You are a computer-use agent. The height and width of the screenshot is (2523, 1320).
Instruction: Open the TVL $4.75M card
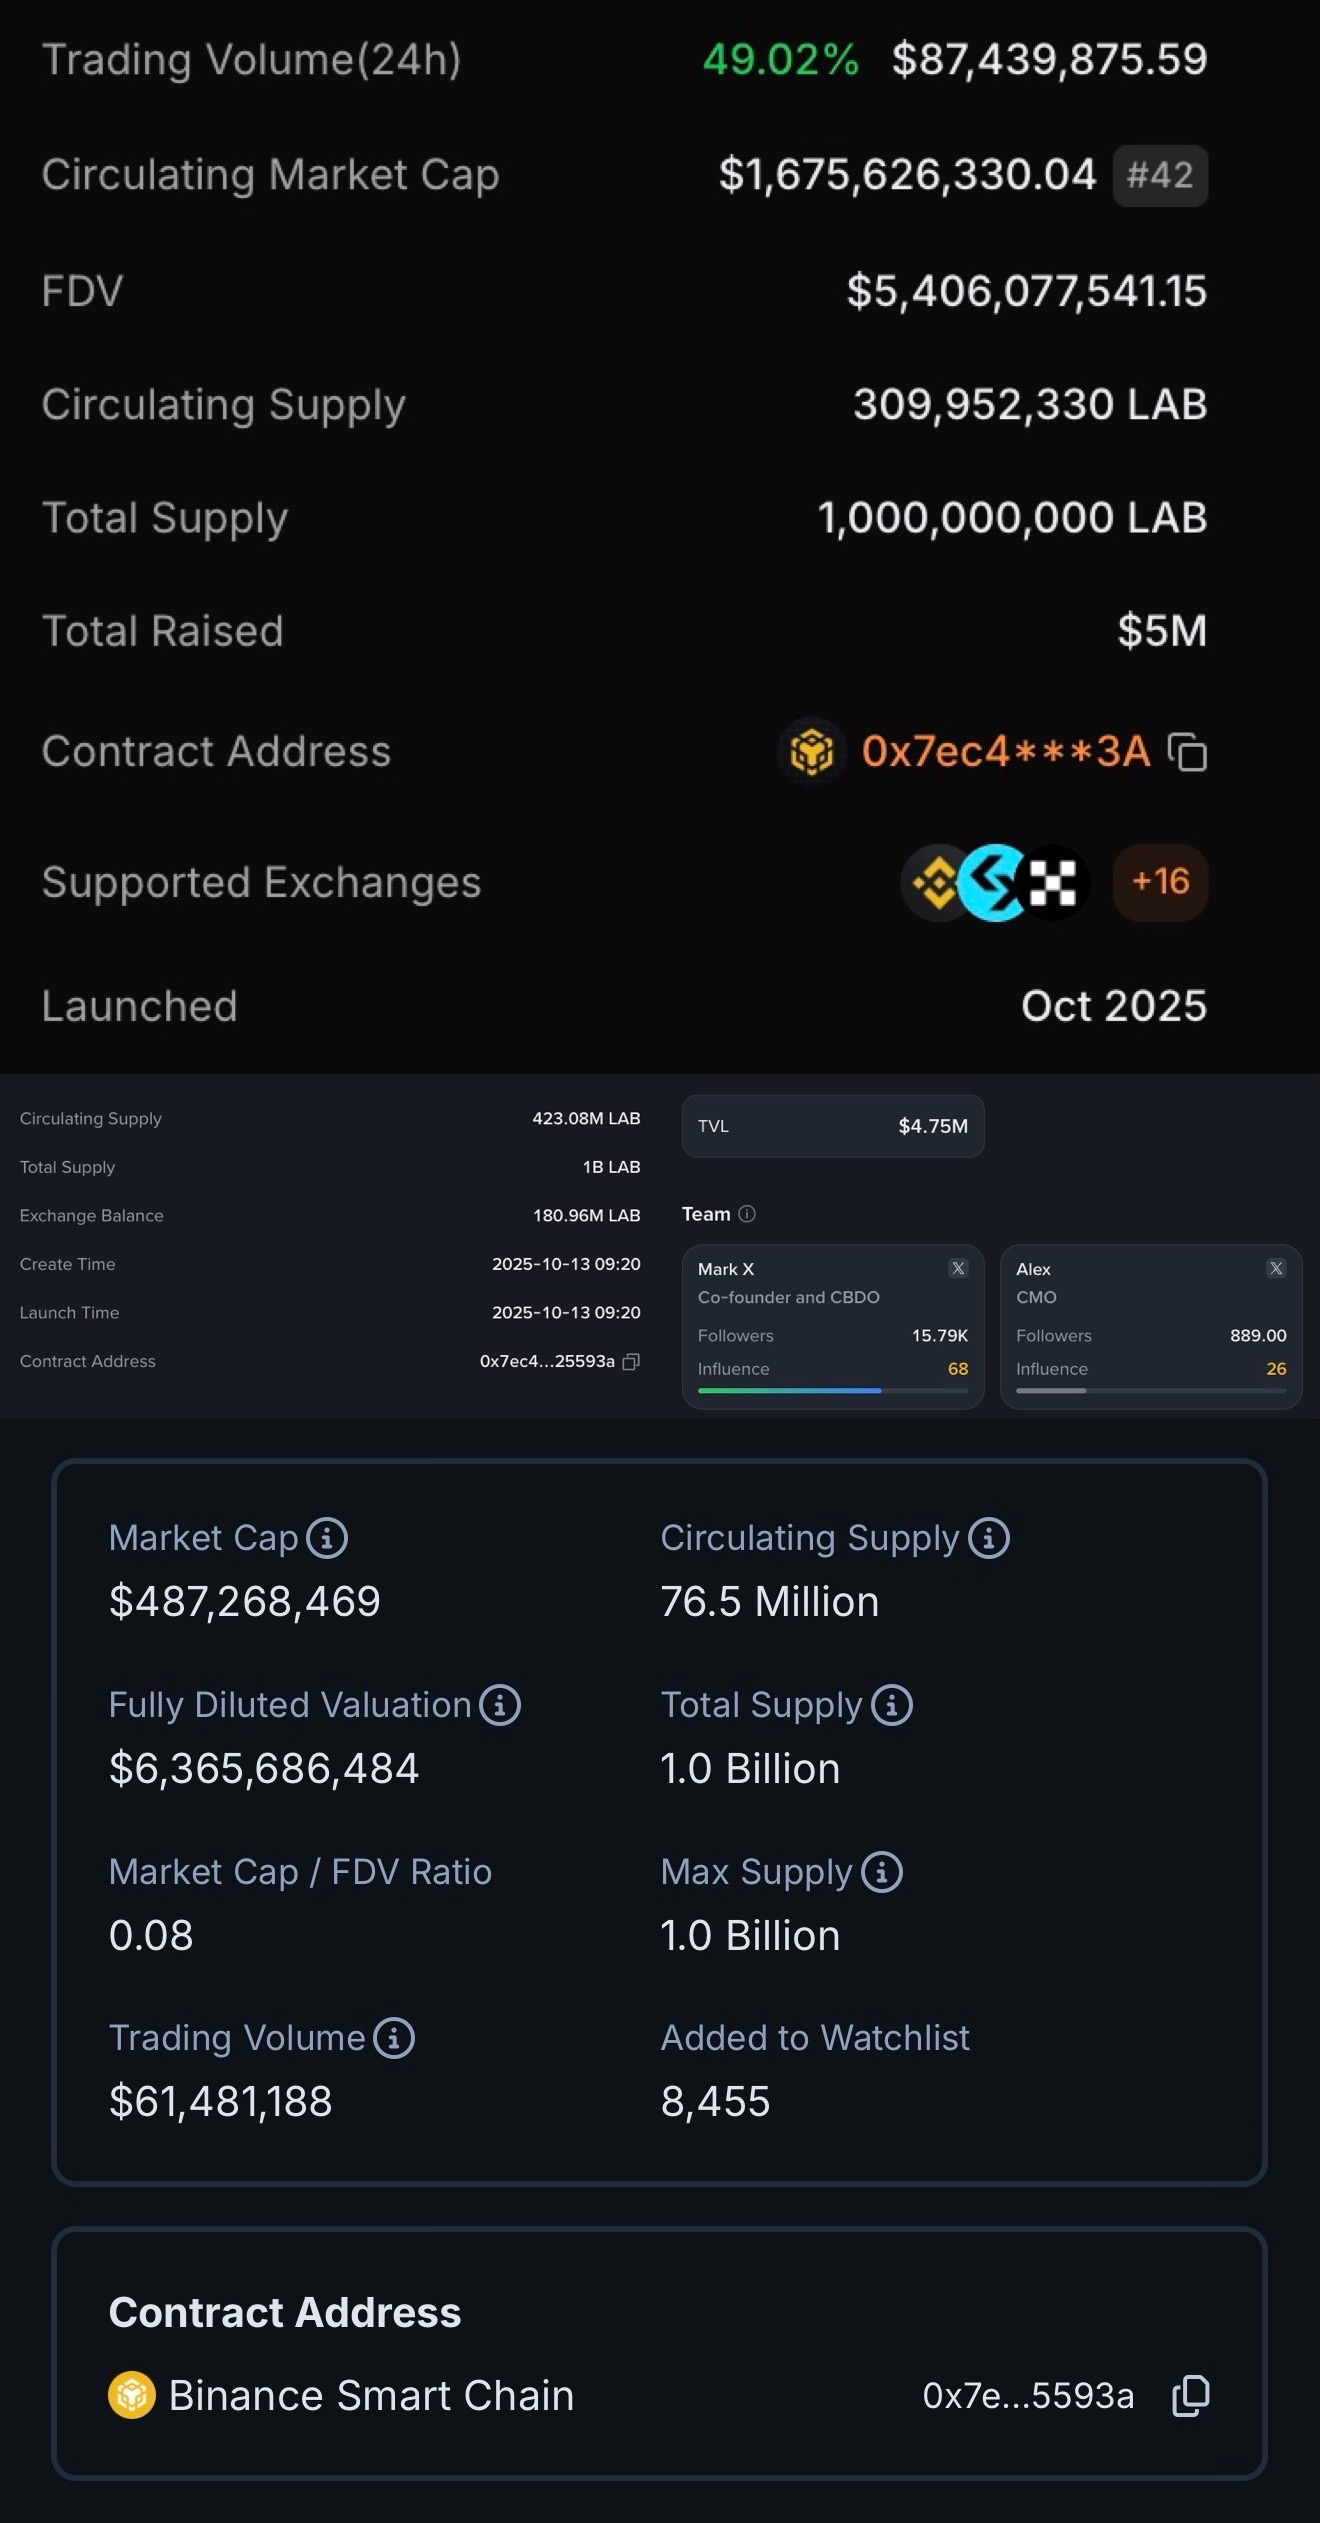click(x=833, y=1126)
